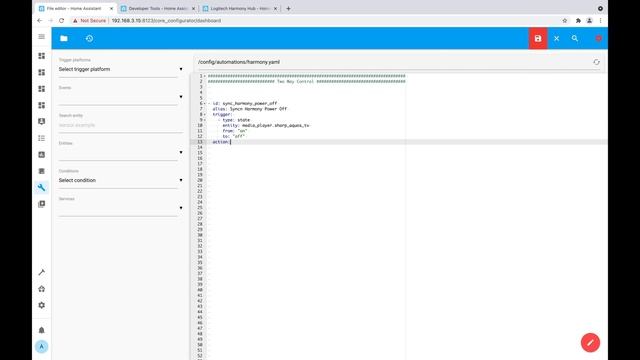Open the browser extensions puzzle icon

pyautogui.click(x=578, y=20)
